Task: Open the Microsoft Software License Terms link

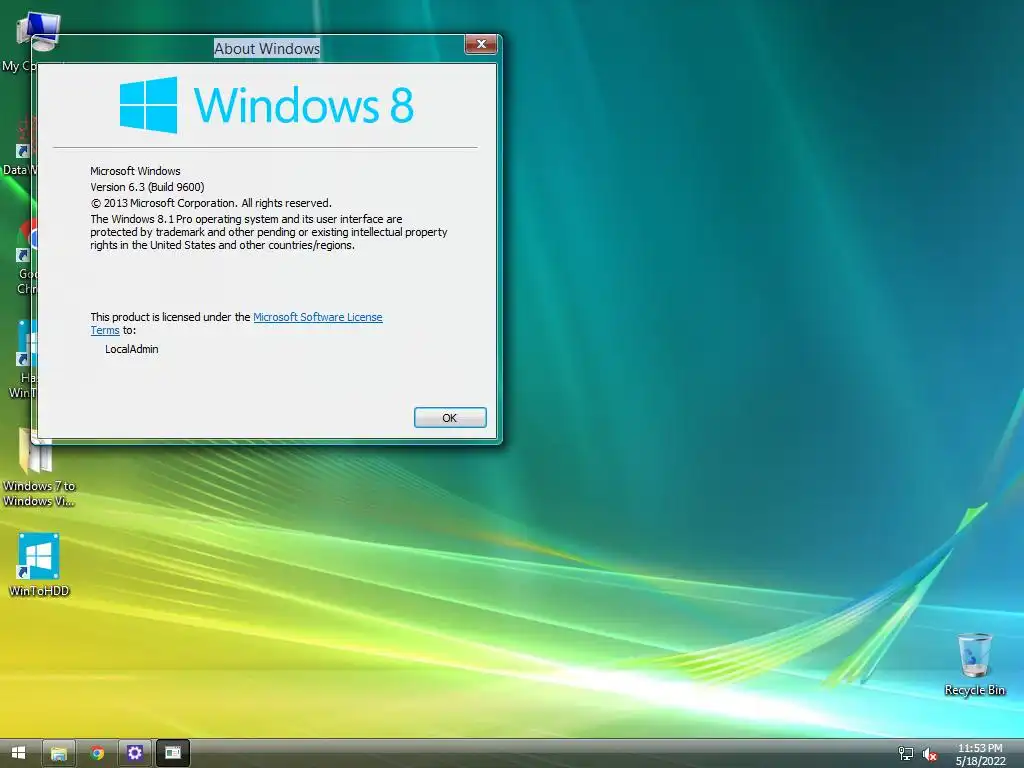Action: coord(317,317)
